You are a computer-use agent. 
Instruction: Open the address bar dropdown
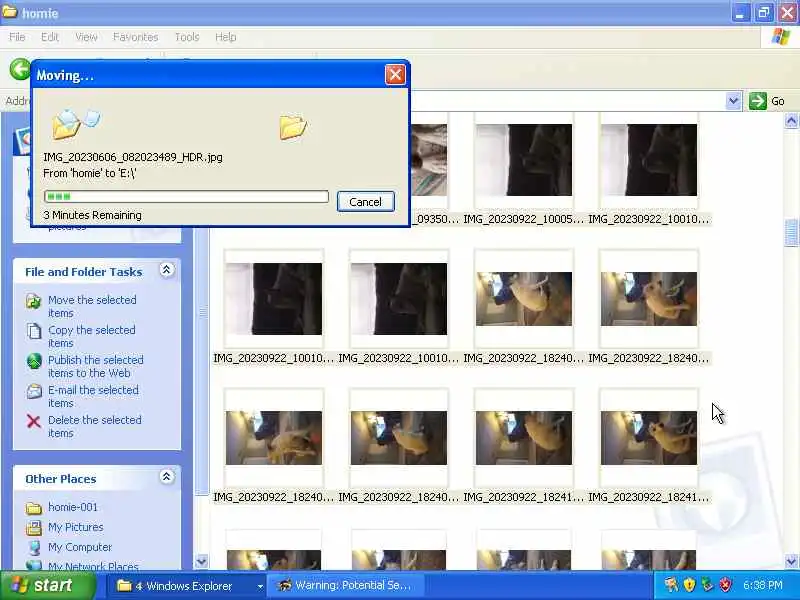tap(733, 101)
